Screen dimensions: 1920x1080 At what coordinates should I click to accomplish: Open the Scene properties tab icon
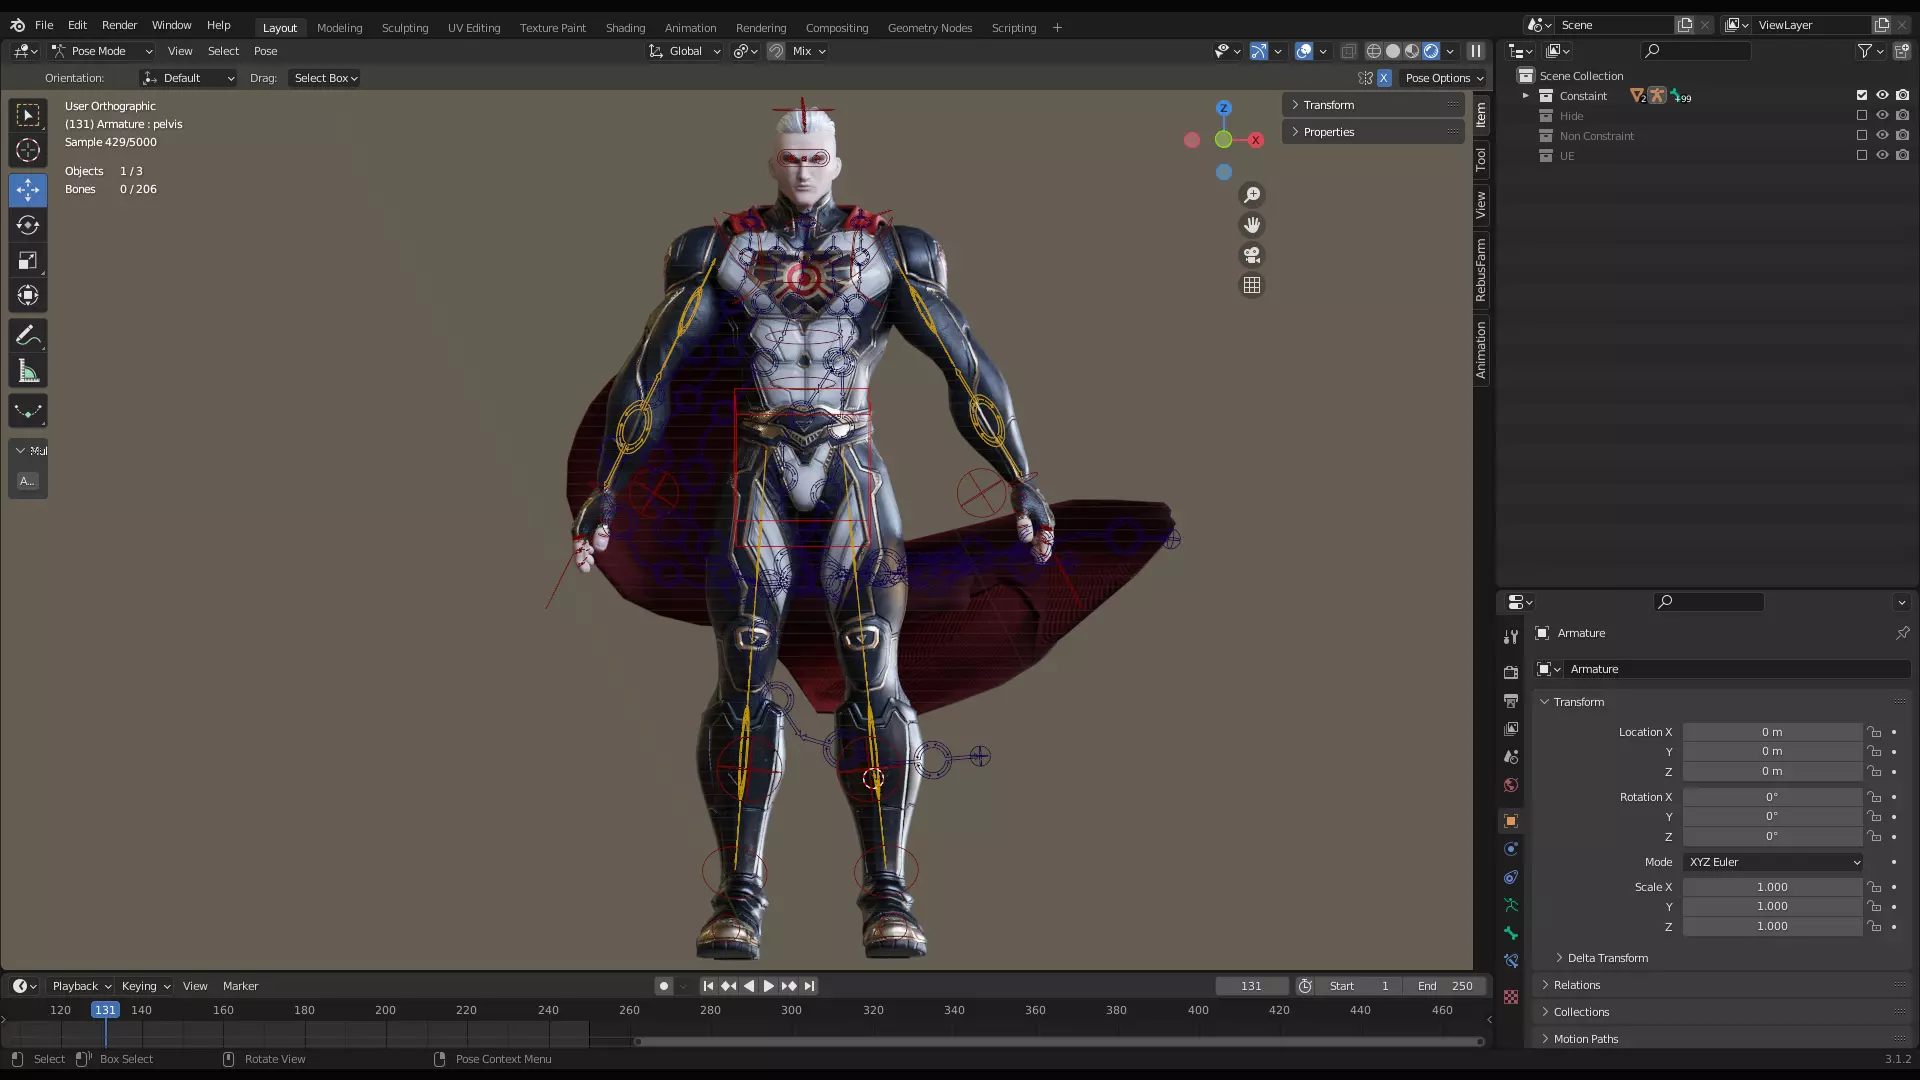click(1511, 757)
